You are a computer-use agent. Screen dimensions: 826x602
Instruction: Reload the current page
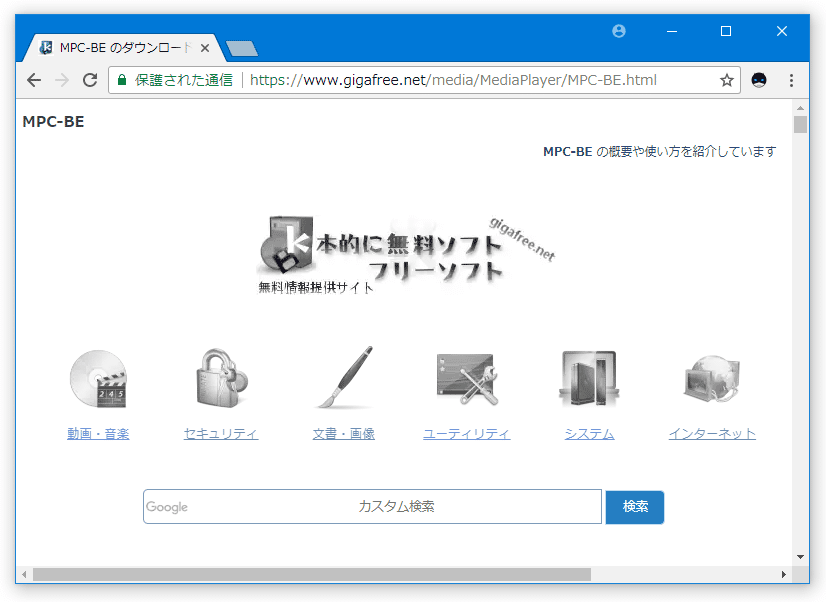tap(90, 80)
